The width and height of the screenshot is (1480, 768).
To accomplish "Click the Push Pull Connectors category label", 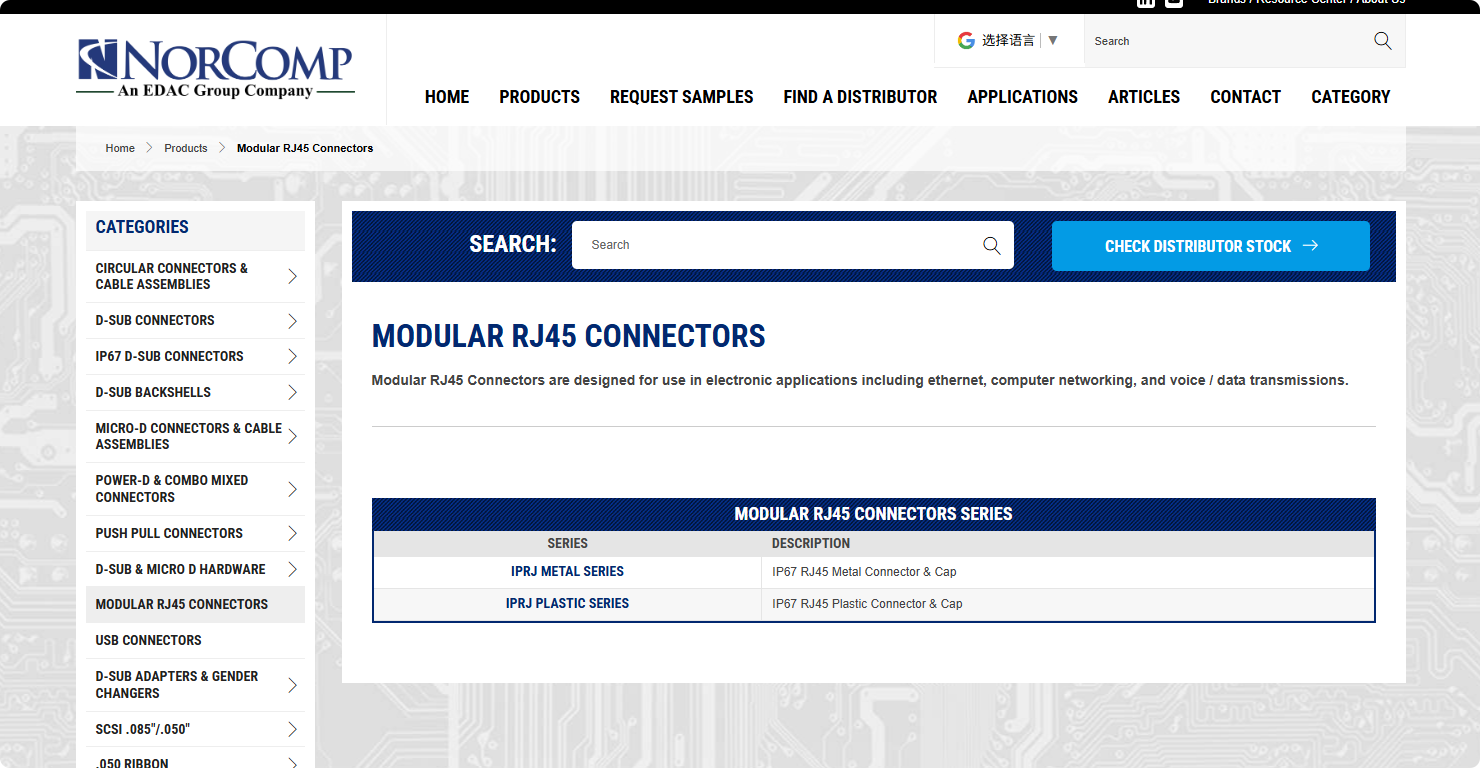I will point(169,533).
